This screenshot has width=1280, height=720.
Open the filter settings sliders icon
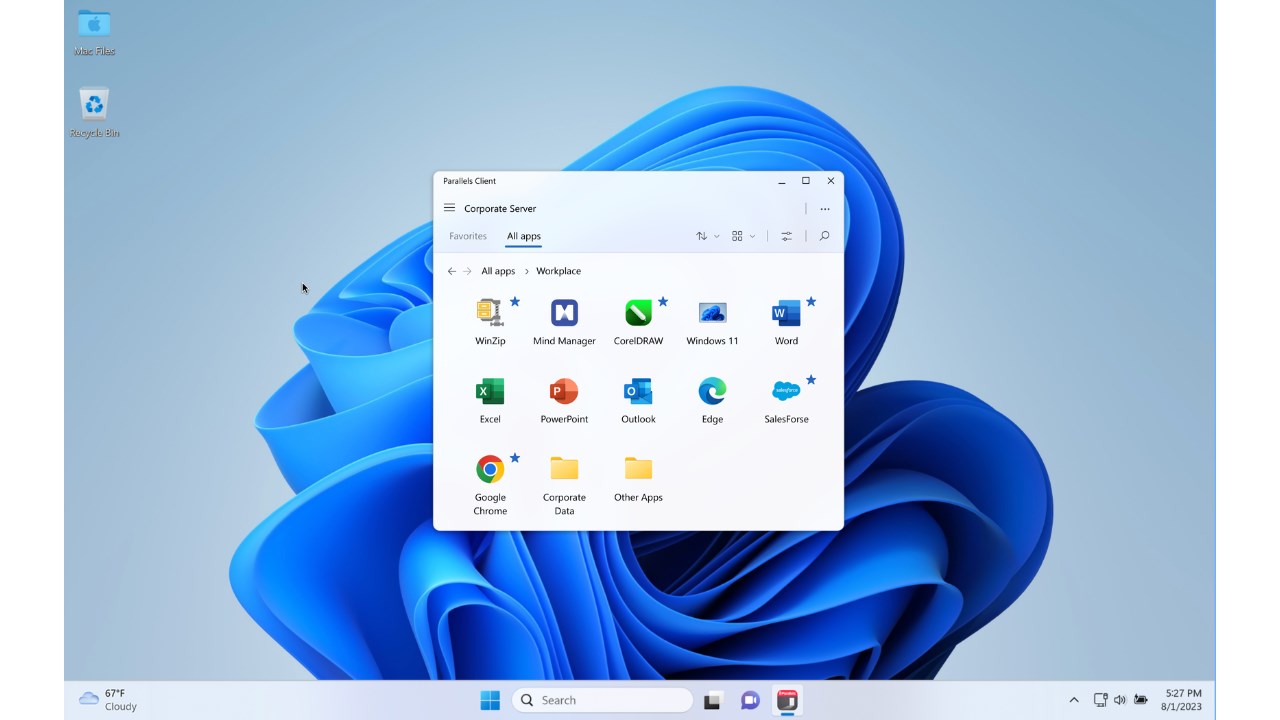click(x=787, y=236)
